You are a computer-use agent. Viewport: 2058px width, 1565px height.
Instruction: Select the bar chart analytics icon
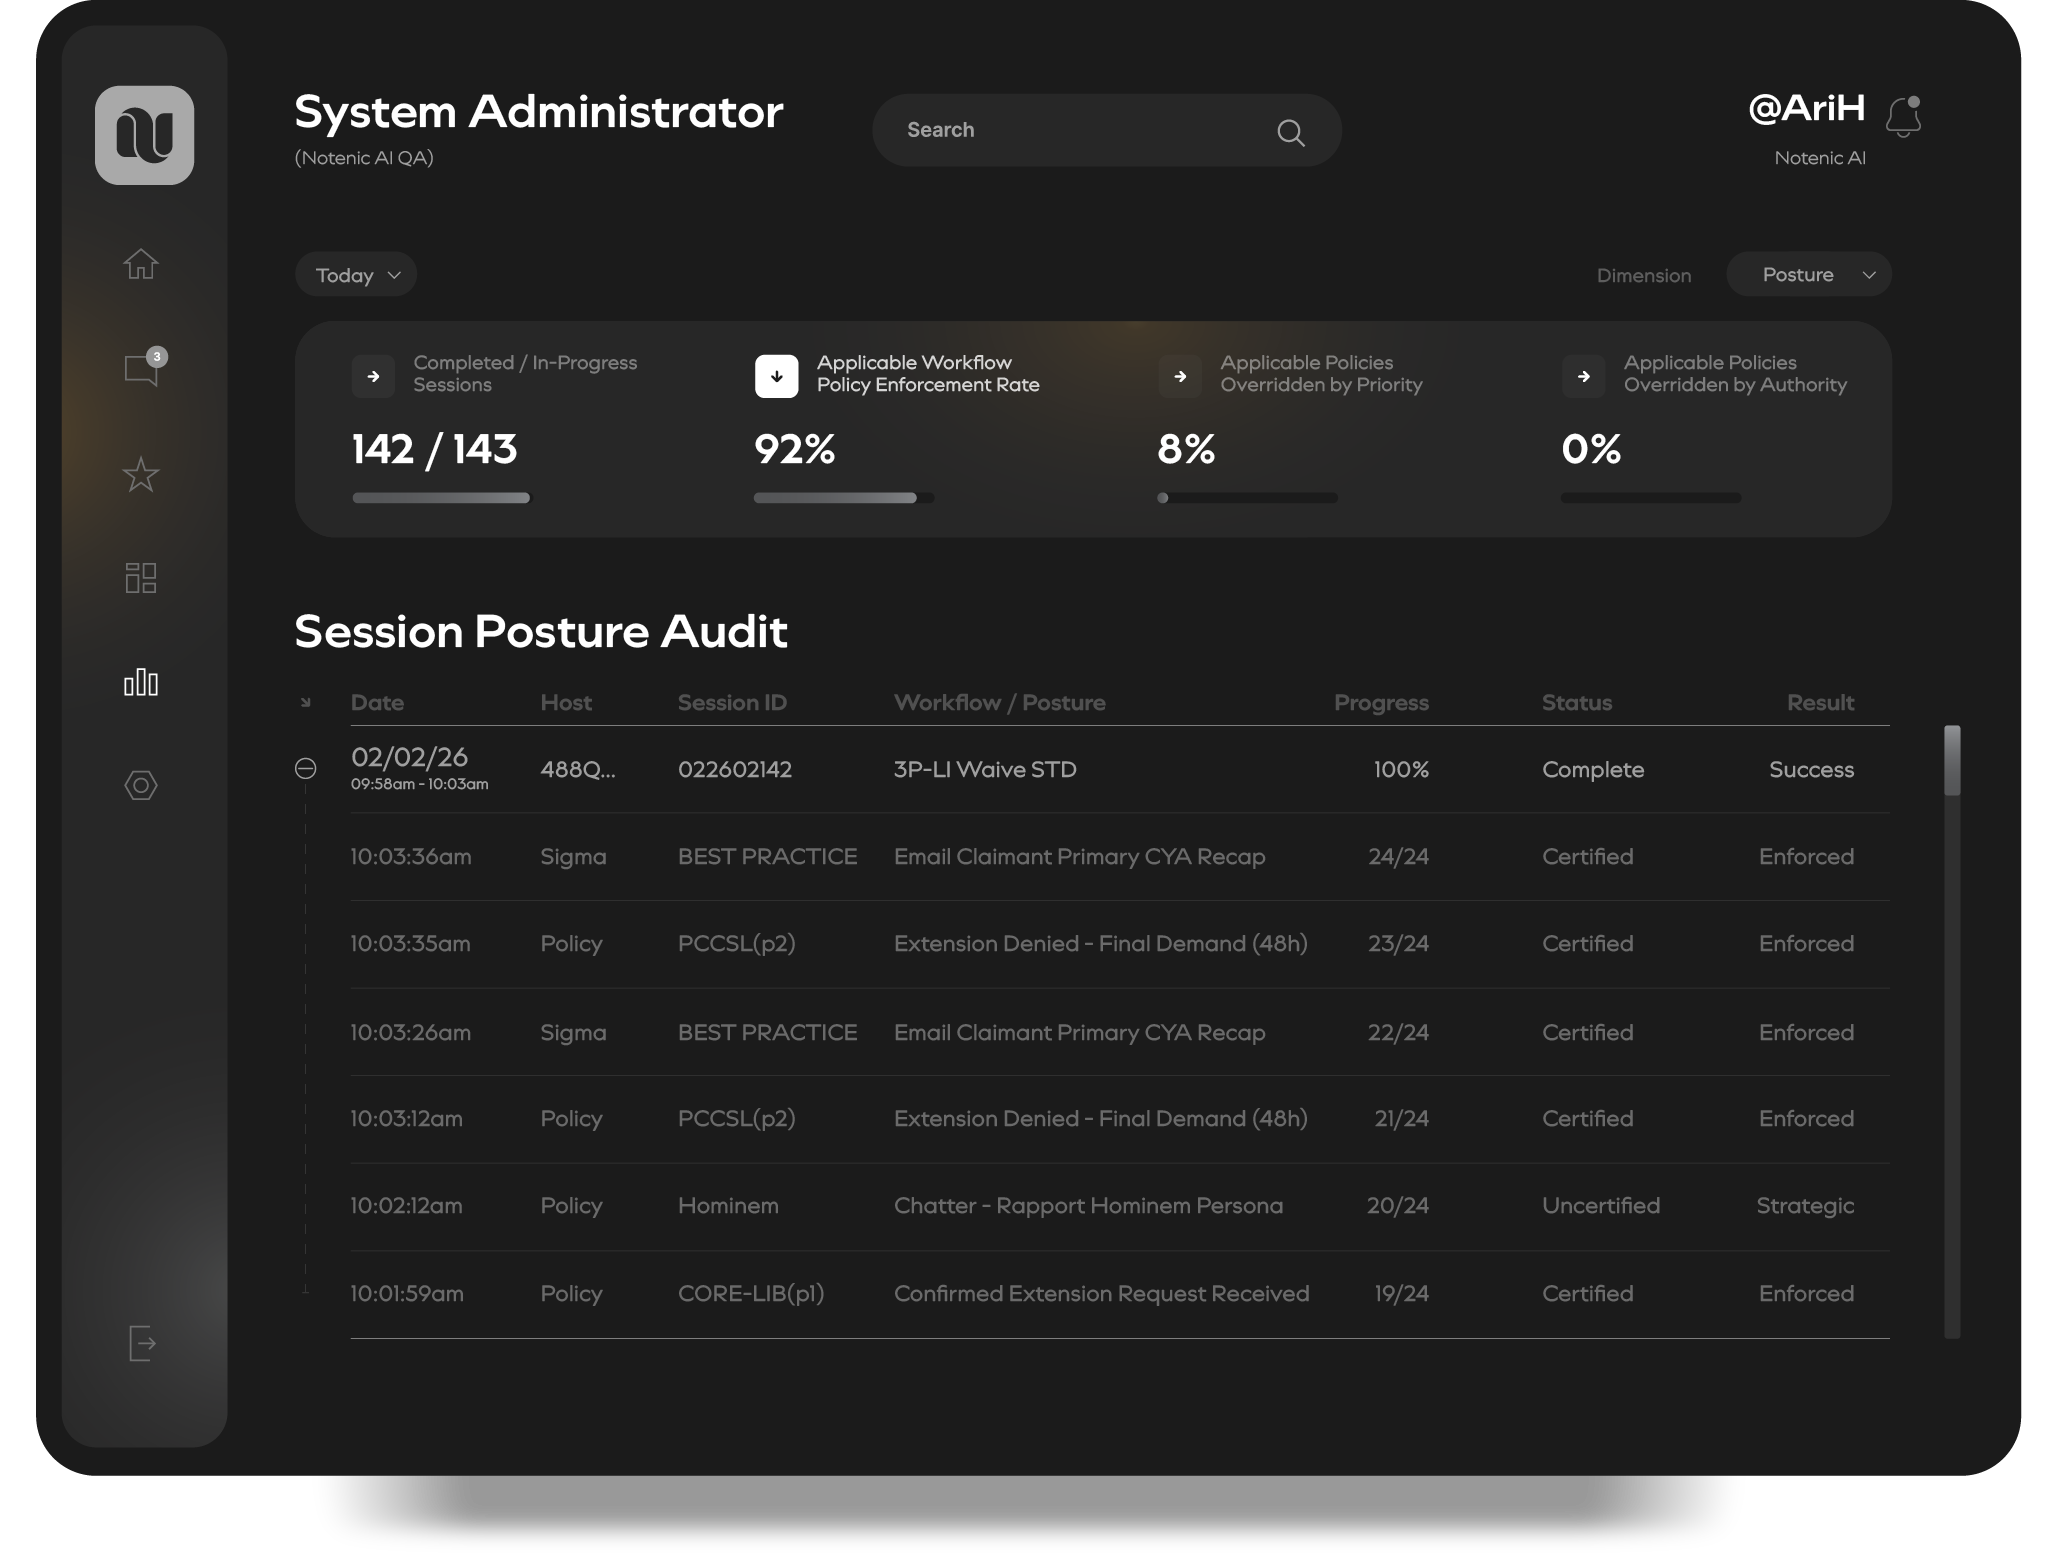pos(141,683)
